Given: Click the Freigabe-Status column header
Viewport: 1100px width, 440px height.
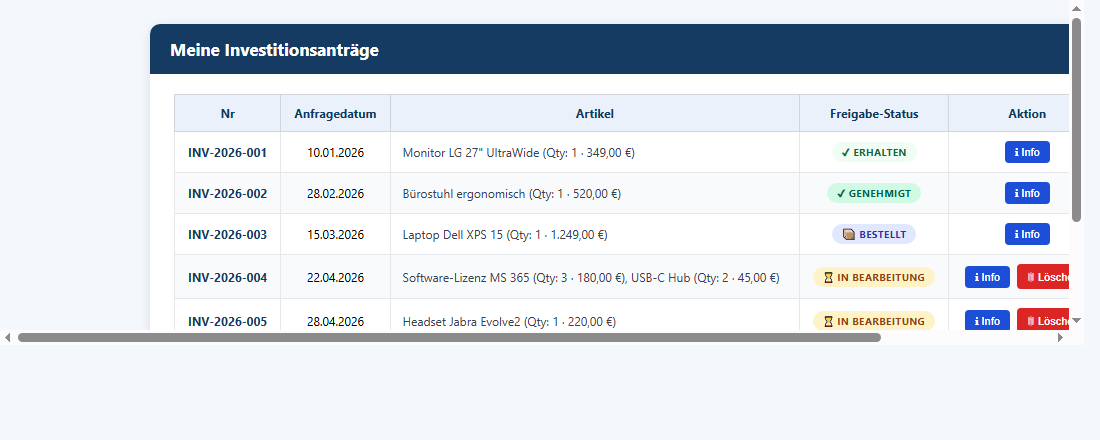Looking at the screenshot, I should (x=874, y=114).
